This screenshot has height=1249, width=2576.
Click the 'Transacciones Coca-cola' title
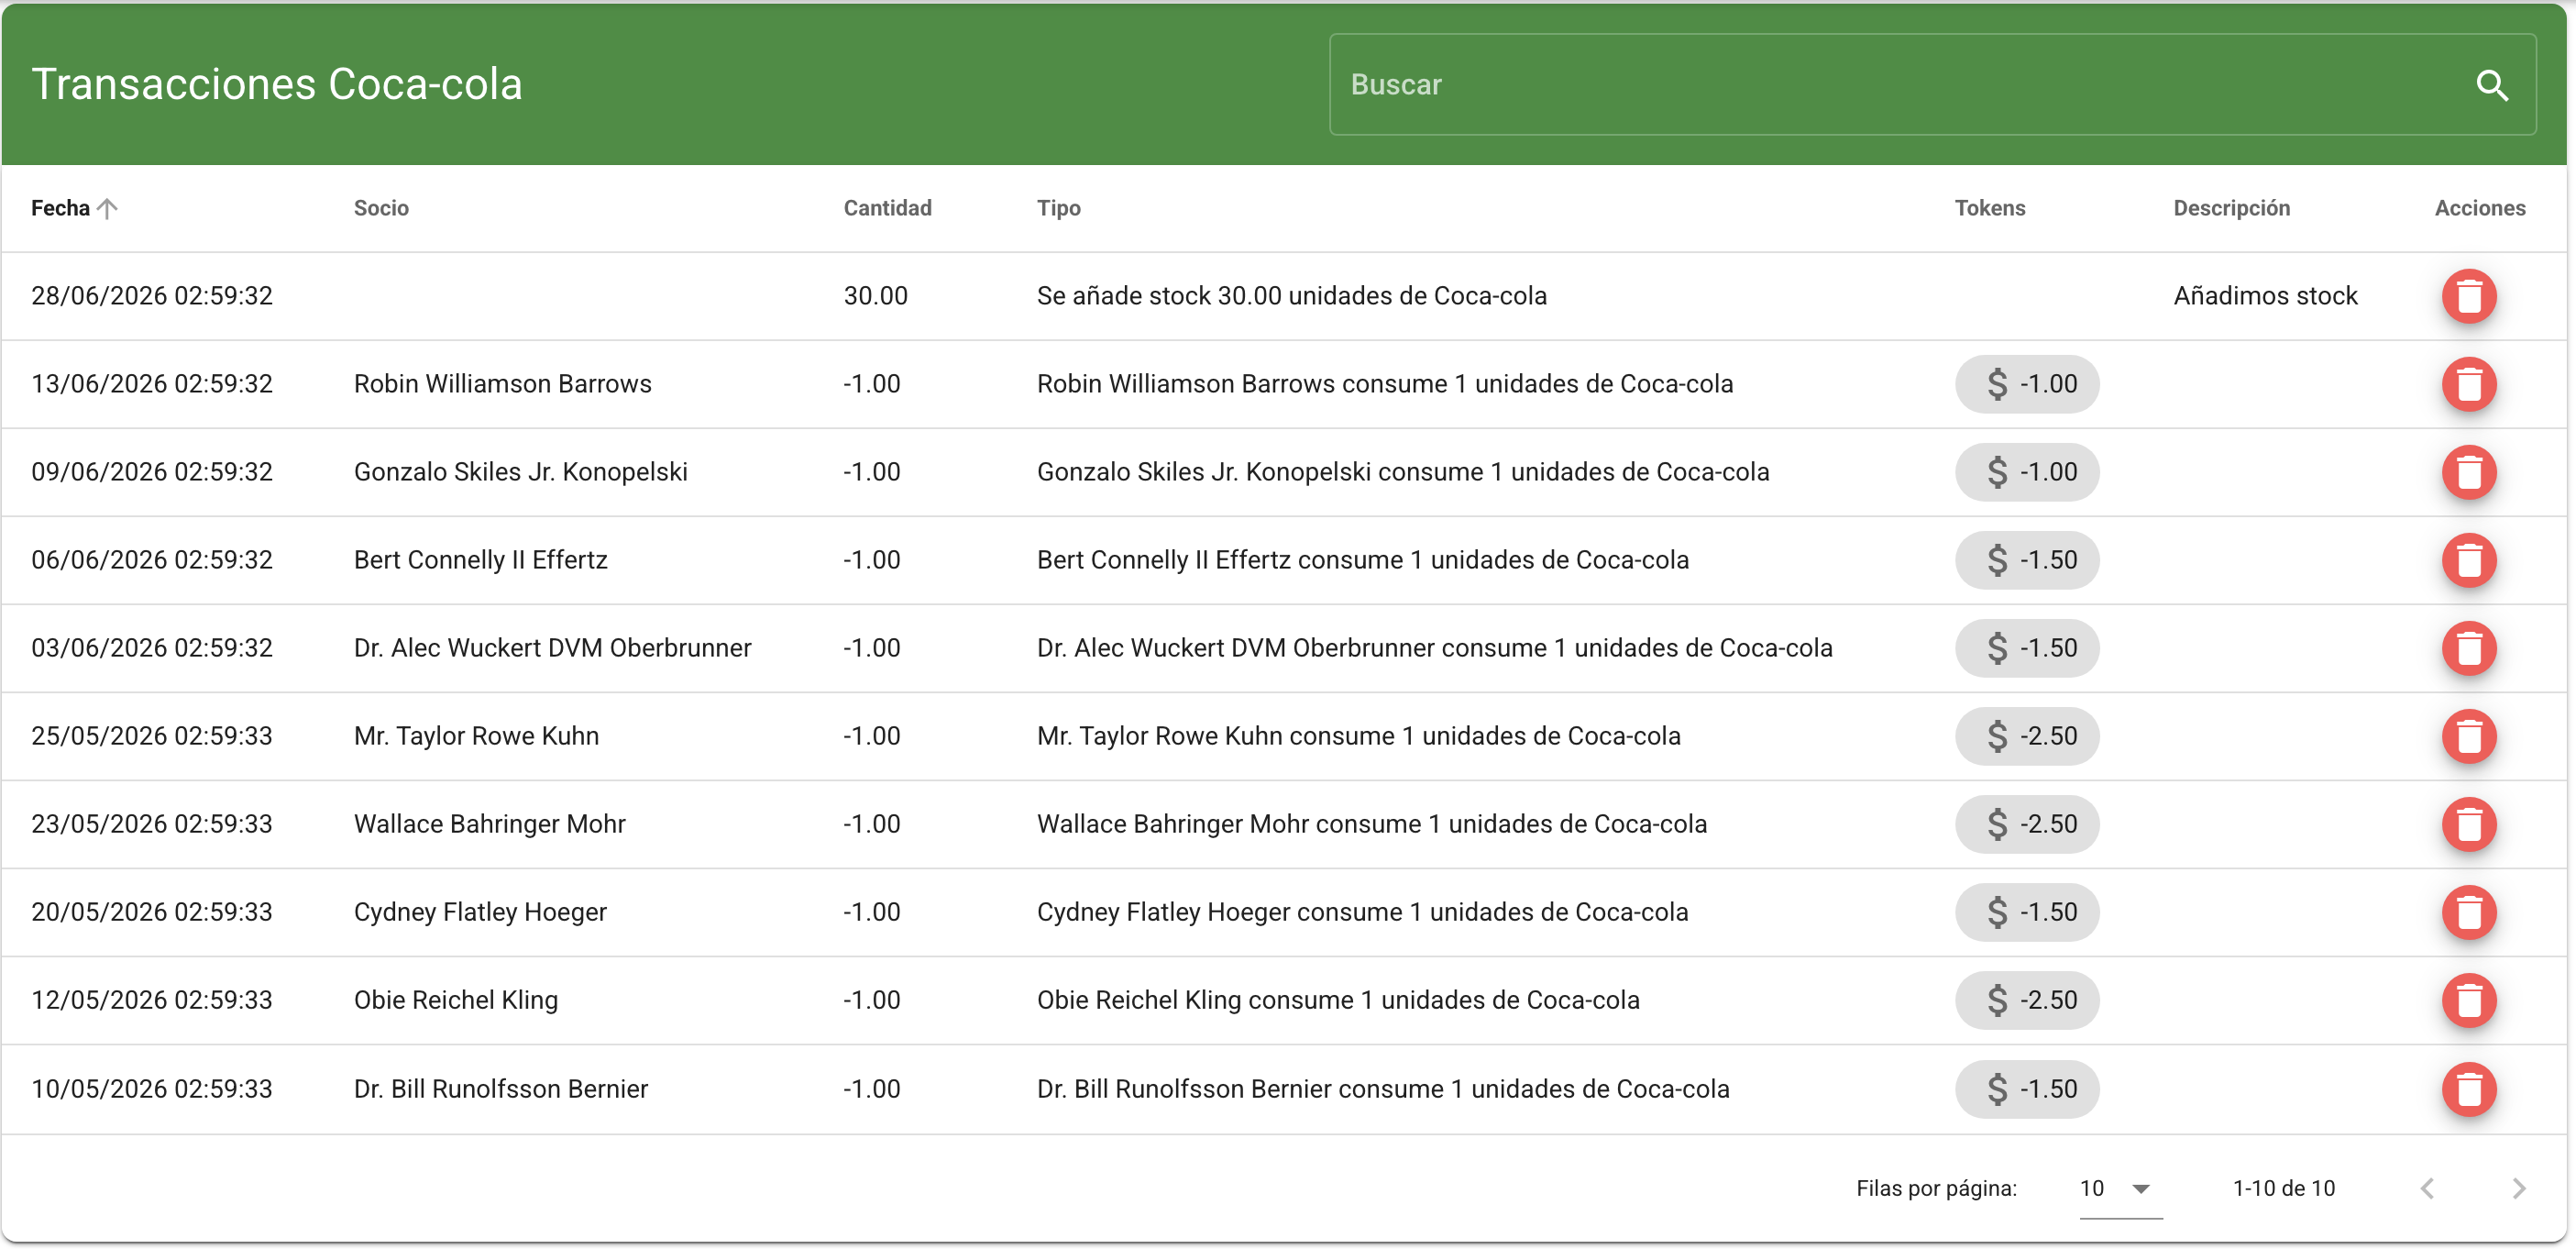[x=277, y=84]
